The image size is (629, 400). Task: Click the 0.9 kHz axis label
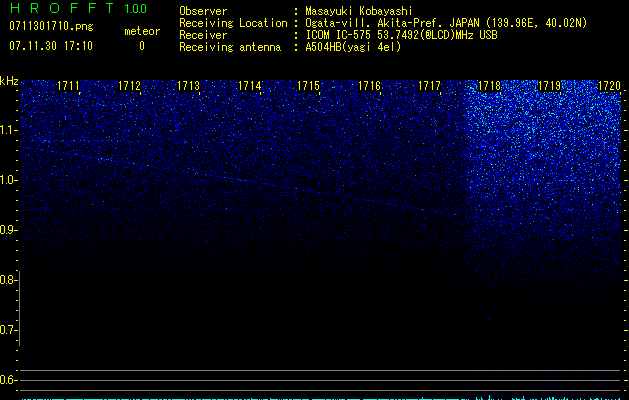8,230
